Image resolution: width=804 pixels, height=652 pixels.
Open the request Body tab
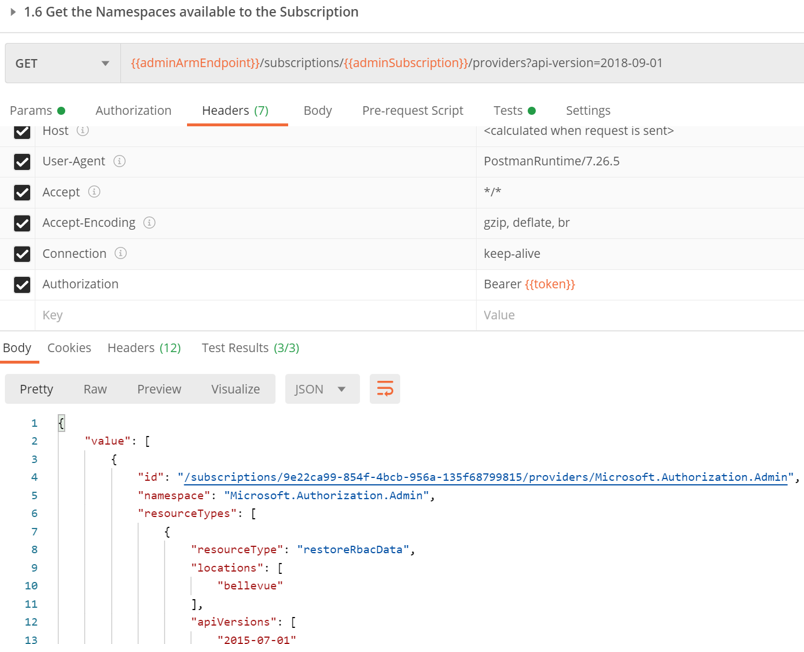tap(318, 111)
